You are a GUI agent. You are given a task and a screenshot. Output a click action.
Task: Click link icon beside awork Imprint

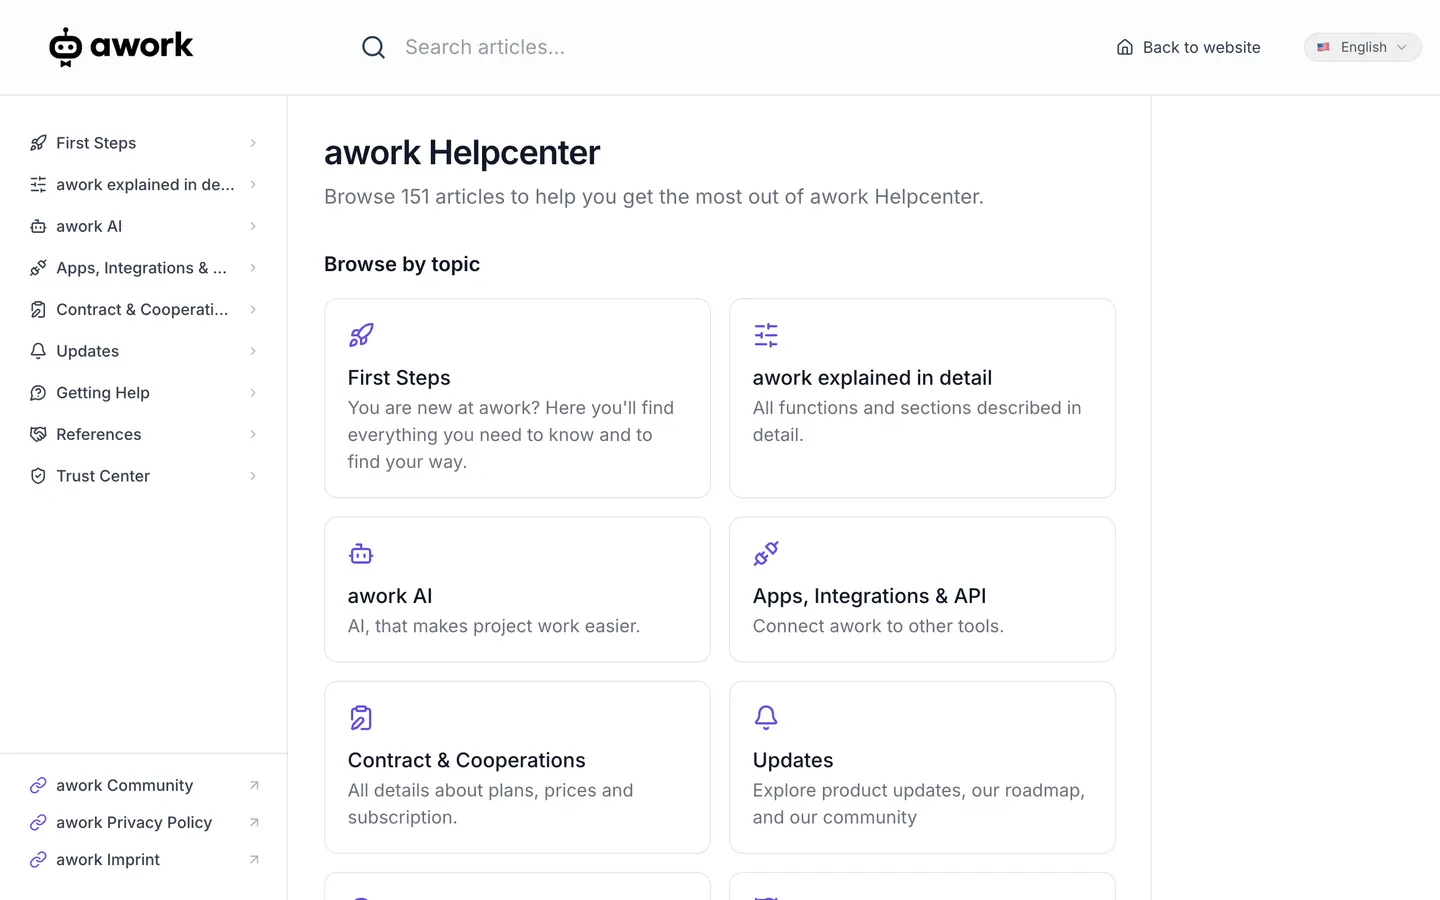pyautogui.click(x=38, y=860)
